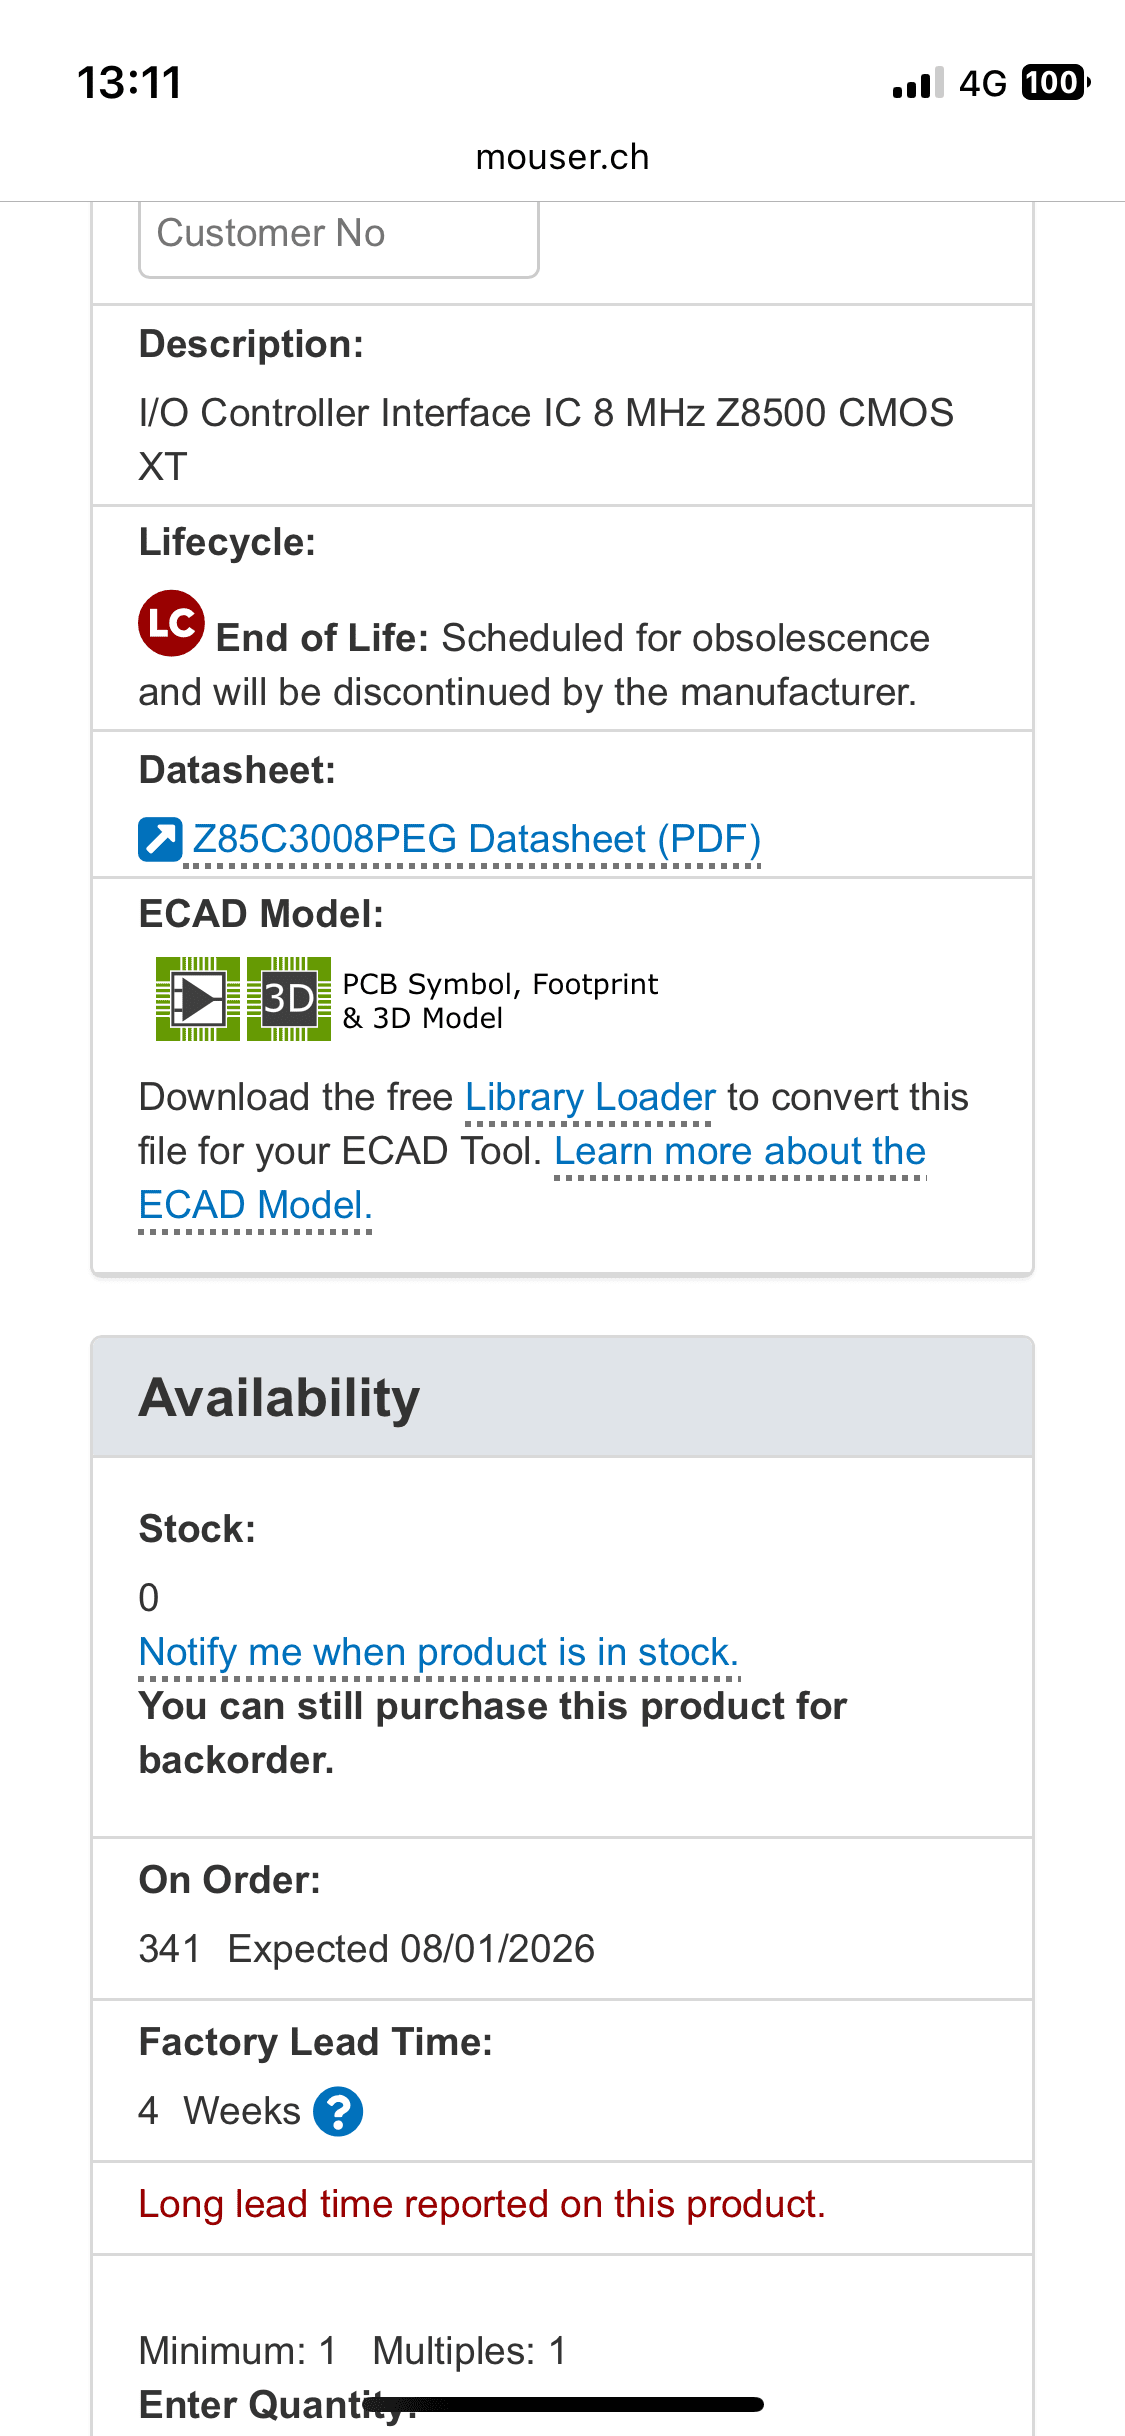
Task: Click the green 3D model icon
Action: tap(289, 999)
